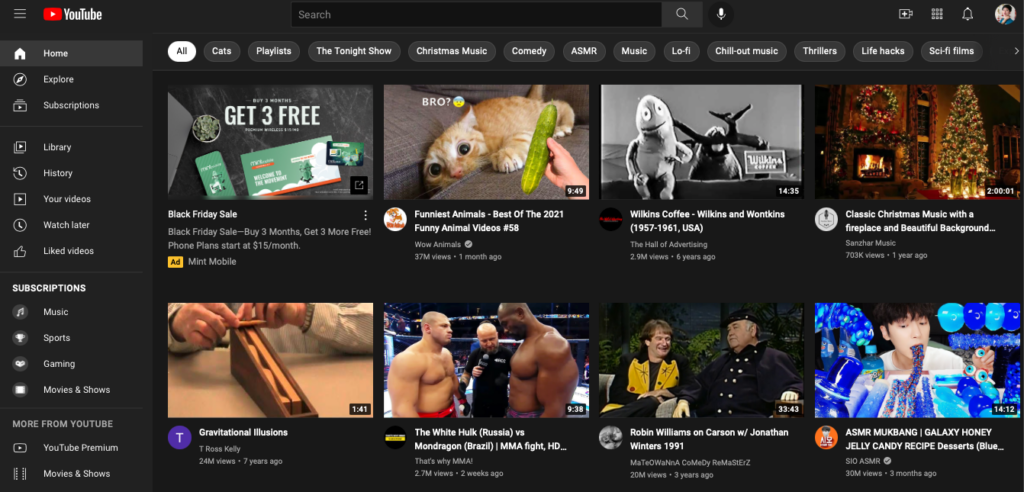This screenshot has width=1024, height=492.
Task: Select the ASMR filter chip
Action: [x=584, y=51]
